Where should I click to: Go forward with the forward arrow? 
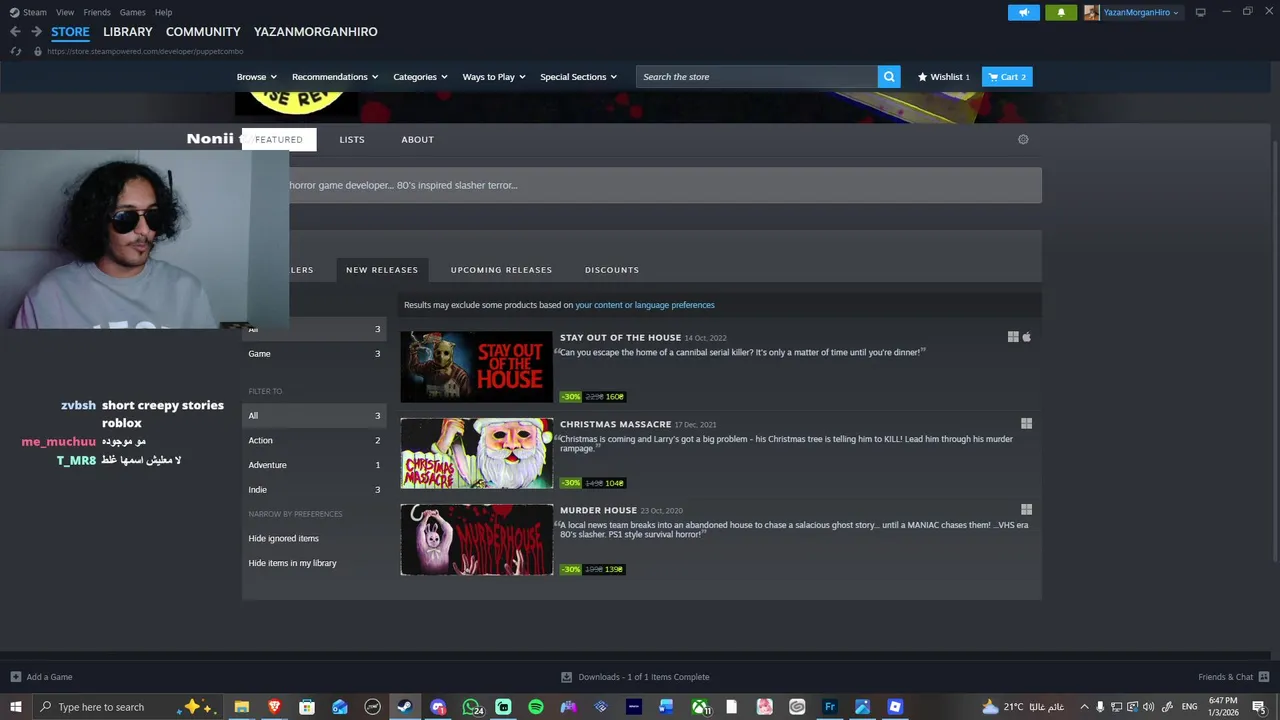(36, 32)
